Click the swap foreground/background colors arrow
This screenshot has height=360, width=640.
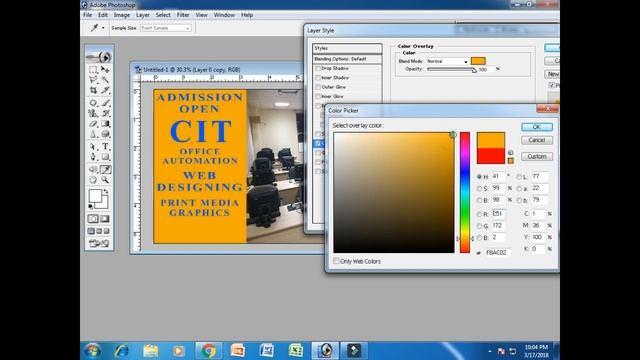[106, 191]
